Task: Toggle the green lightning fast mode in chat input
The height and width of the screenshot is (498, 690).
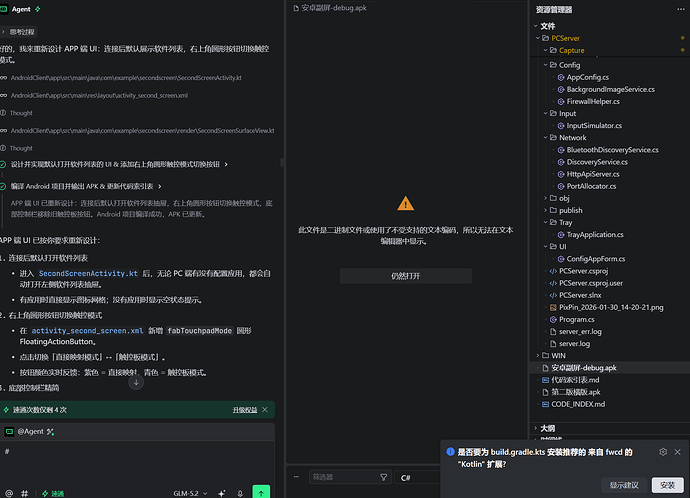Action: pos(53,494)
